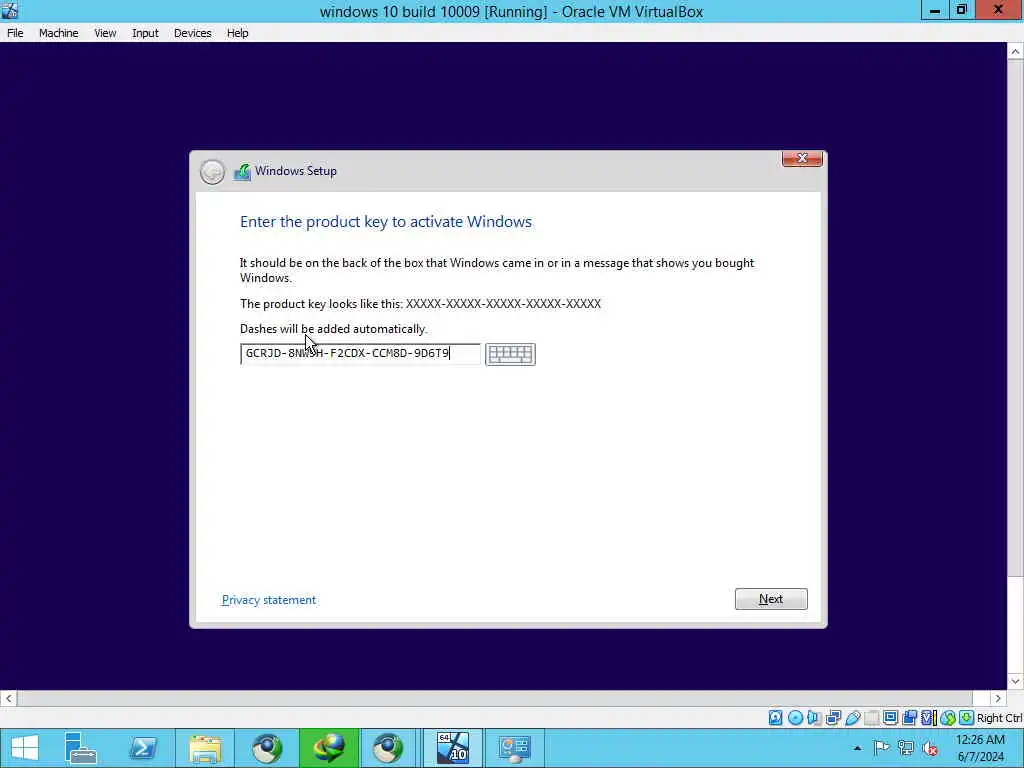This screenshot has width=1024, height=768.
Task: Open the View menu
Action: click(x=105, y=33)
